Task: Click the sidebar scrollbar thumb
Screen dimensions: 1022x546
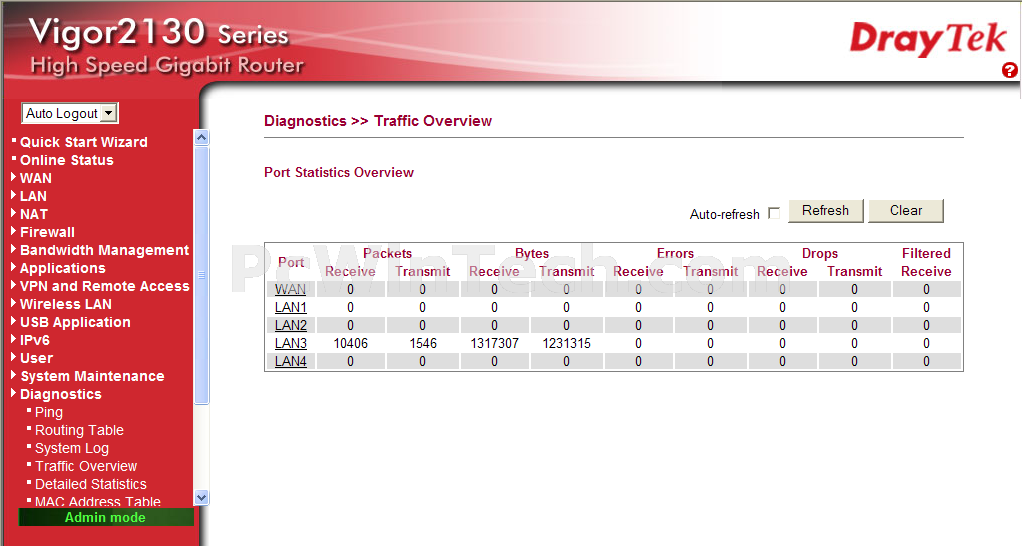Action: pyautogui.click(x=201, y=275)
